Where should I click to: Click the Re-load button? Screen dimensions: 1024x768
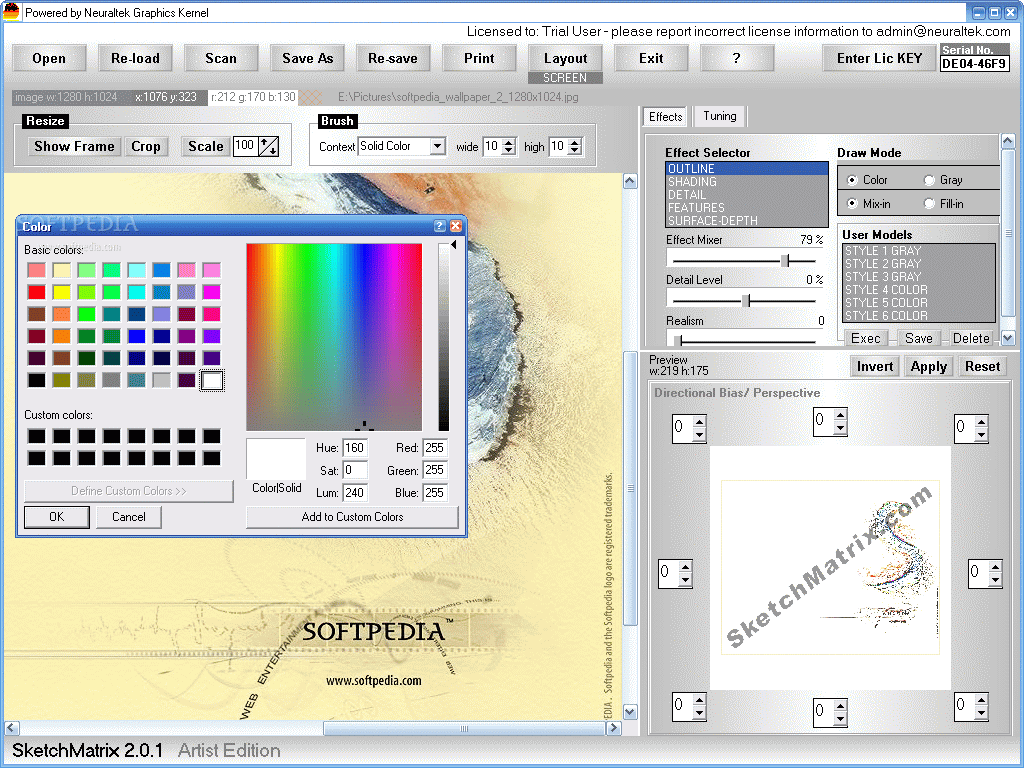point(135,59)
